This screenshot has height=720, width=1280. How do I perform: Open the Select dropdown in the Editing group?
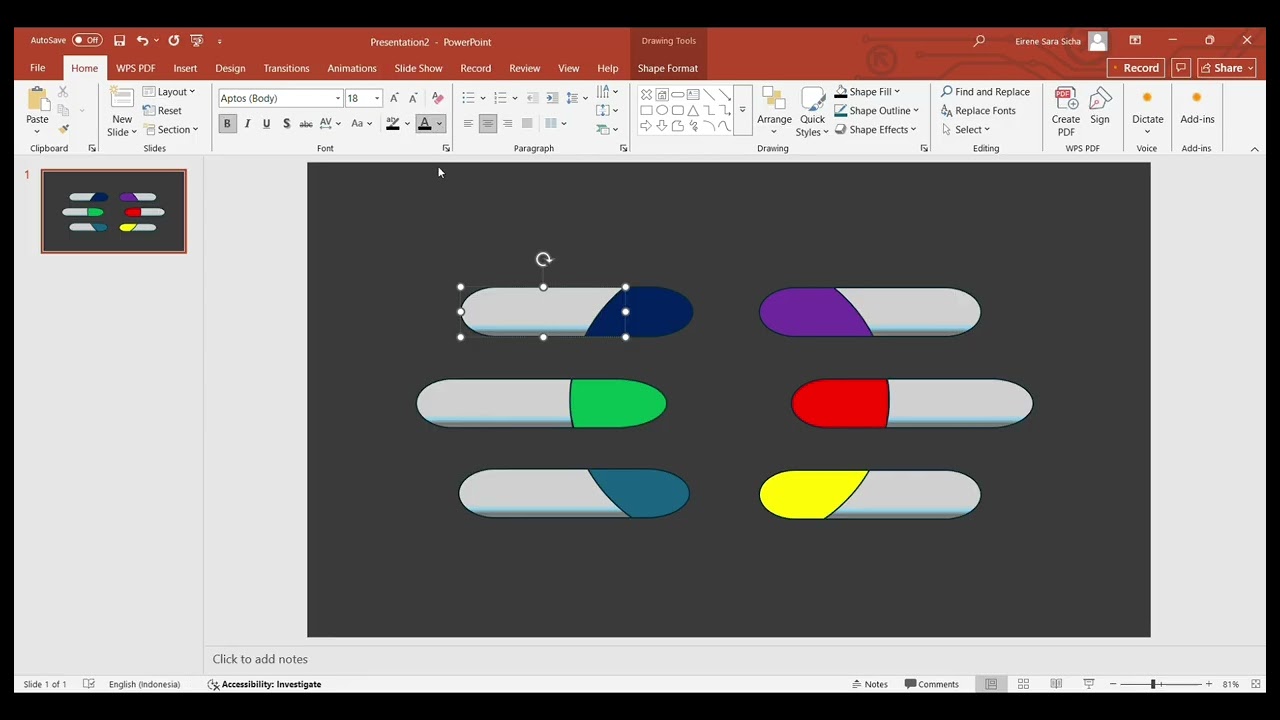pyautogui.click(x=966, y=130)
